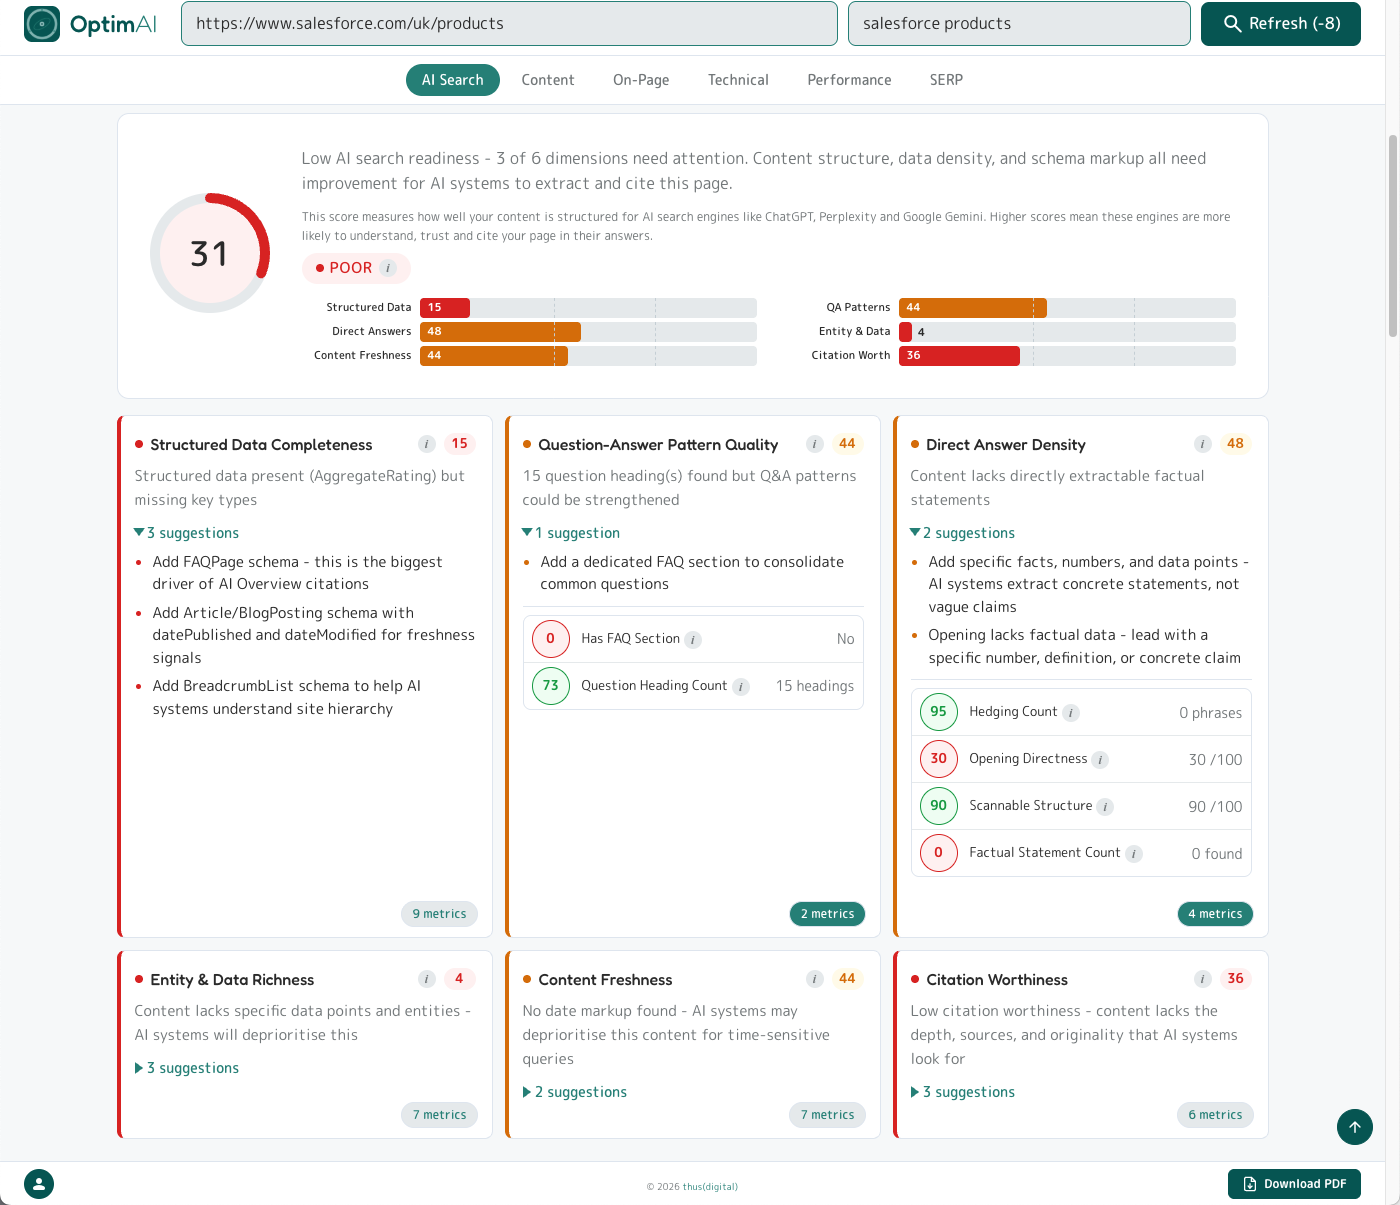Click the Refresh (-8) button
Screen dimensions: 1400x1205
(1281, 24)
